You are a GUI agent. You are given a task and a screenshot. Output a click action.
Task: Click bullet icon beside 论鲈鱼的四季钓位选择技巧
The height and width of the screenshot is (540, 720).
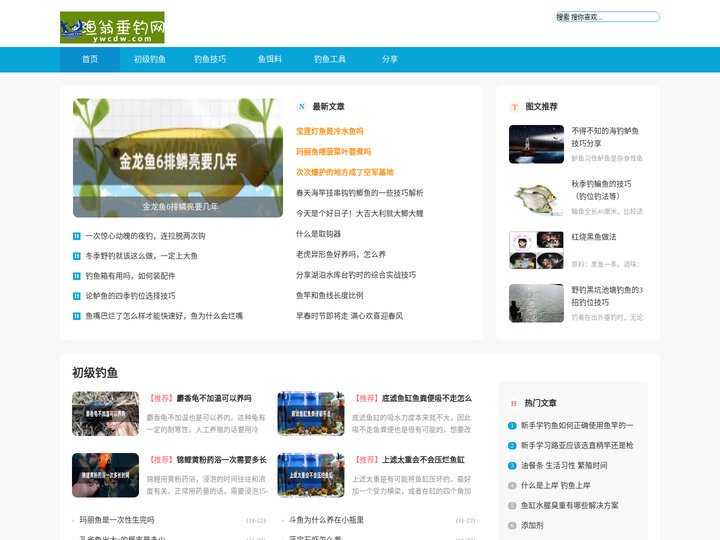(x=77, y=296)
